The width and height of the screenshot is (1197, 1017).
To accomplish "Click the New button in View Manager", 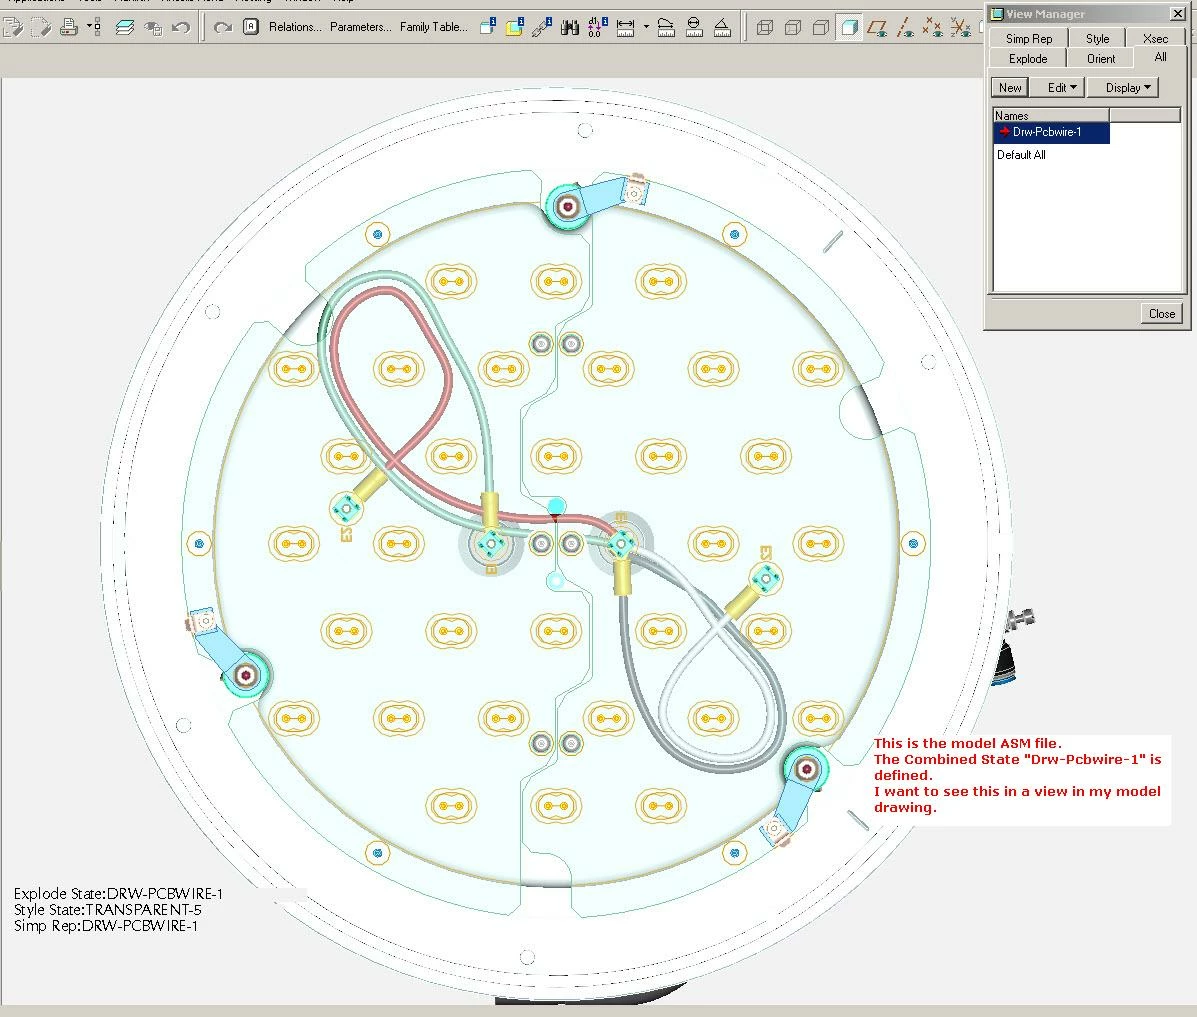I will [x=1010, y=88].
